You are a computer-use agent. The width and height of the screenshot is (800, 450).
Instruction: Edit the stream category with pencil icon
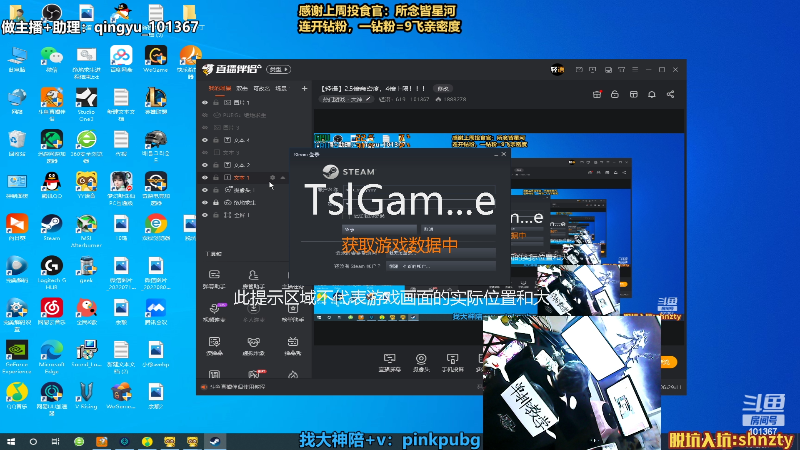pos(368,99)
